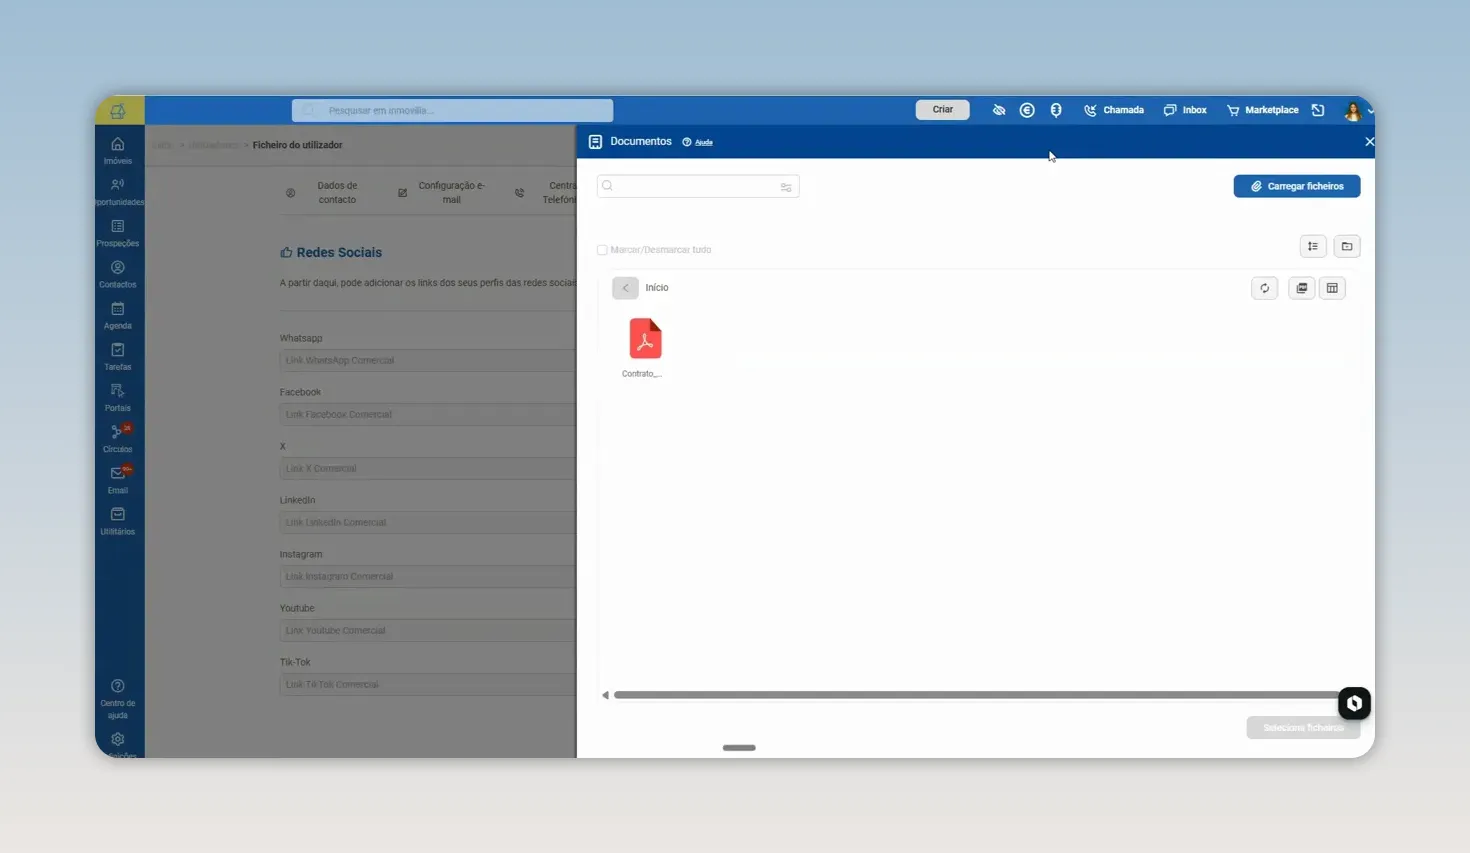Open Imóveis in the left sidebar
The width and height of the screenshot is (1470, 853).
(x=118, y=150)
